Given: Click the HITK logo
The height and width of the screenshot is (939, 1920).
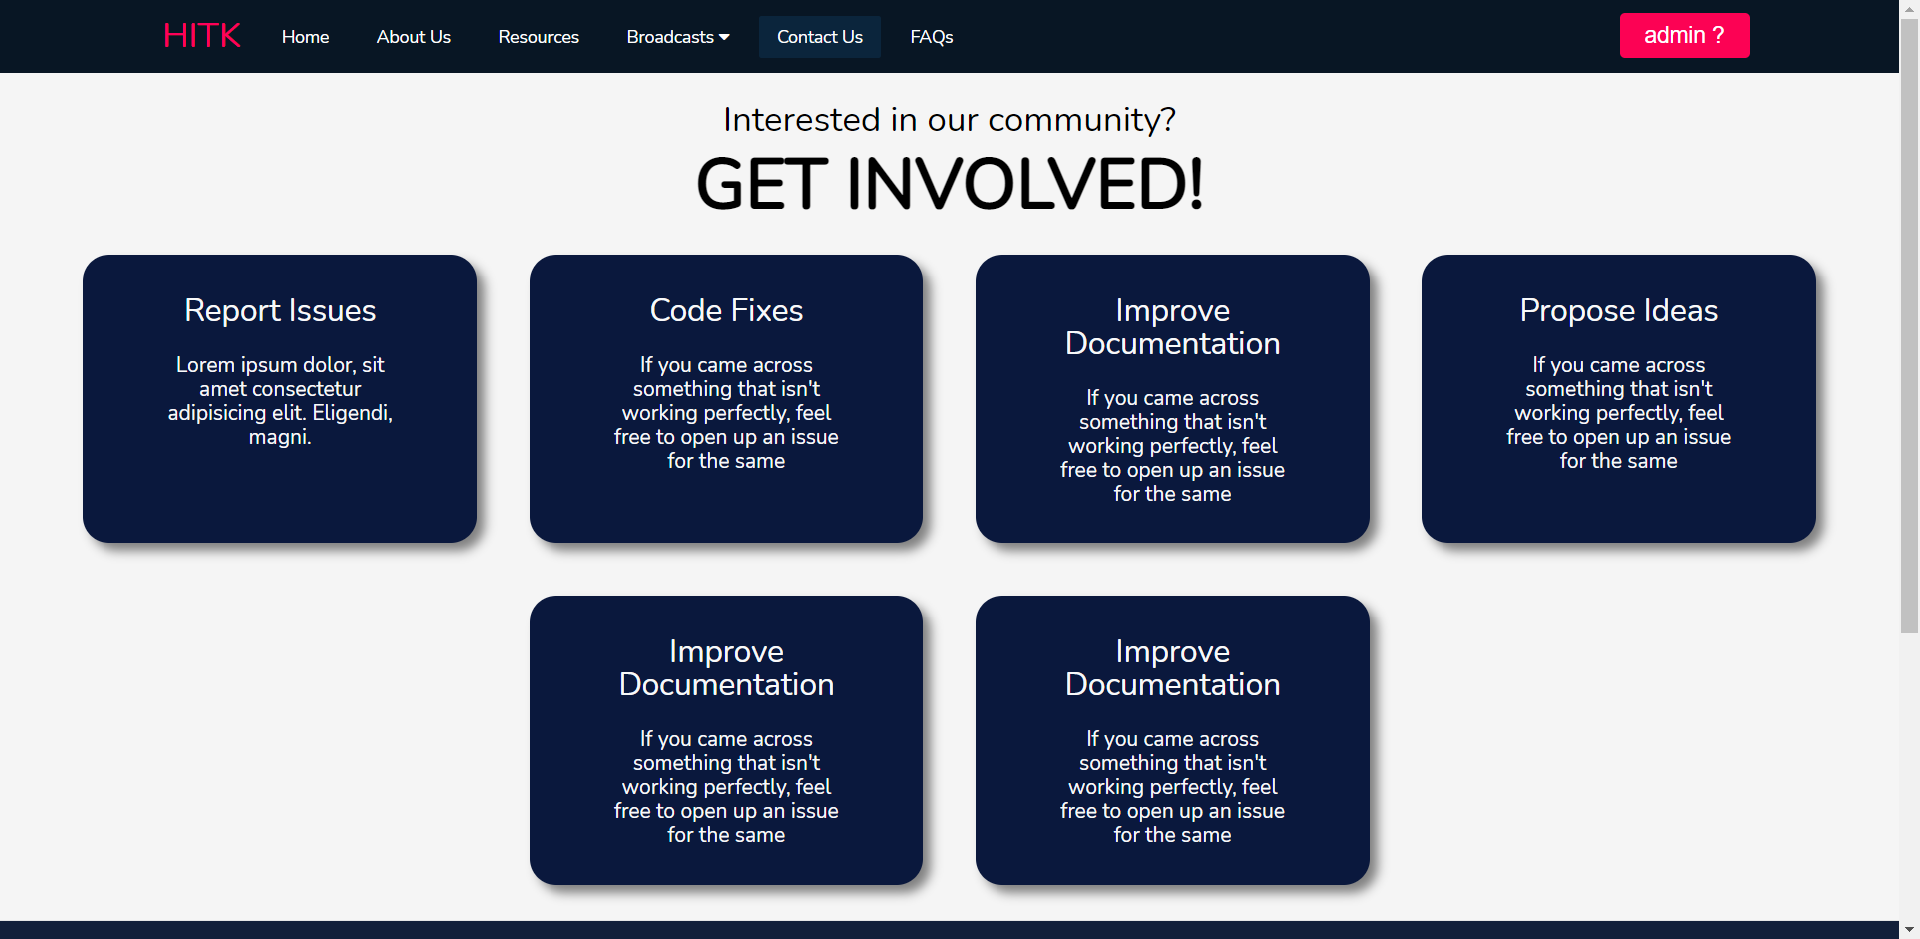Looking at the screenshot, I should tap(201, 36).
